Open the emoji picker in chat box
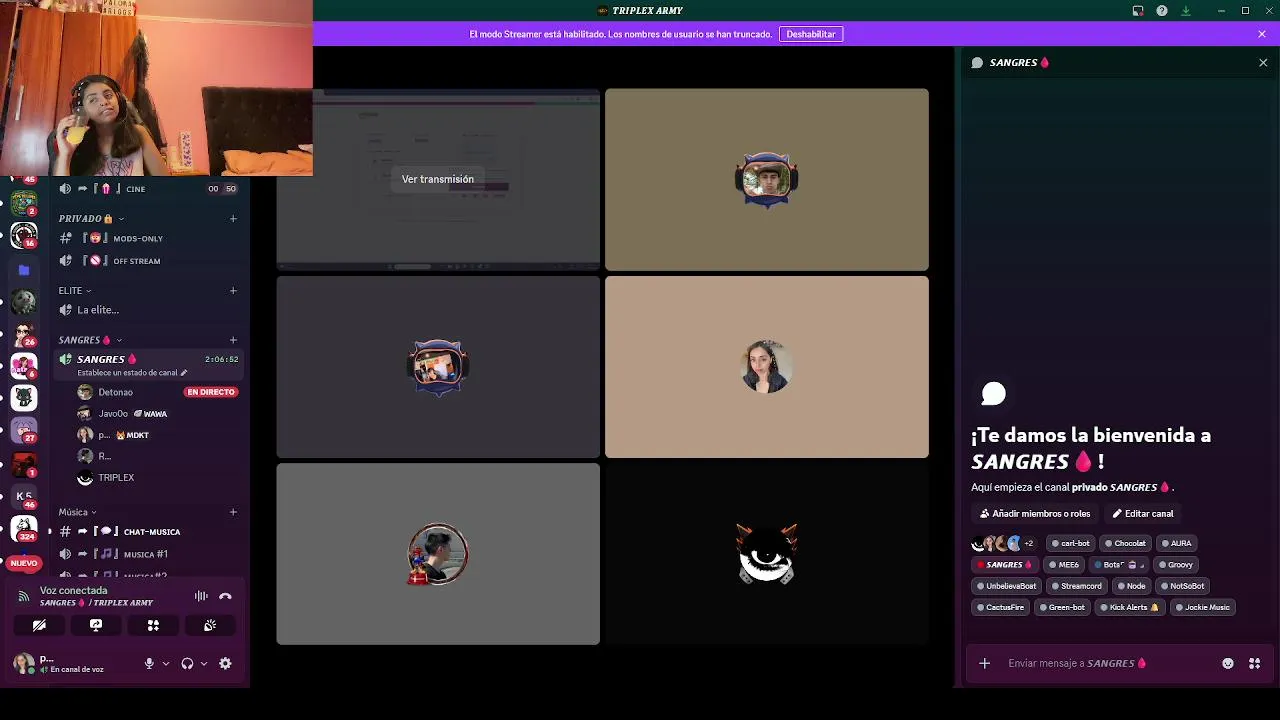The width and height of the screenshot is (1280, 720). [1228, 663]
